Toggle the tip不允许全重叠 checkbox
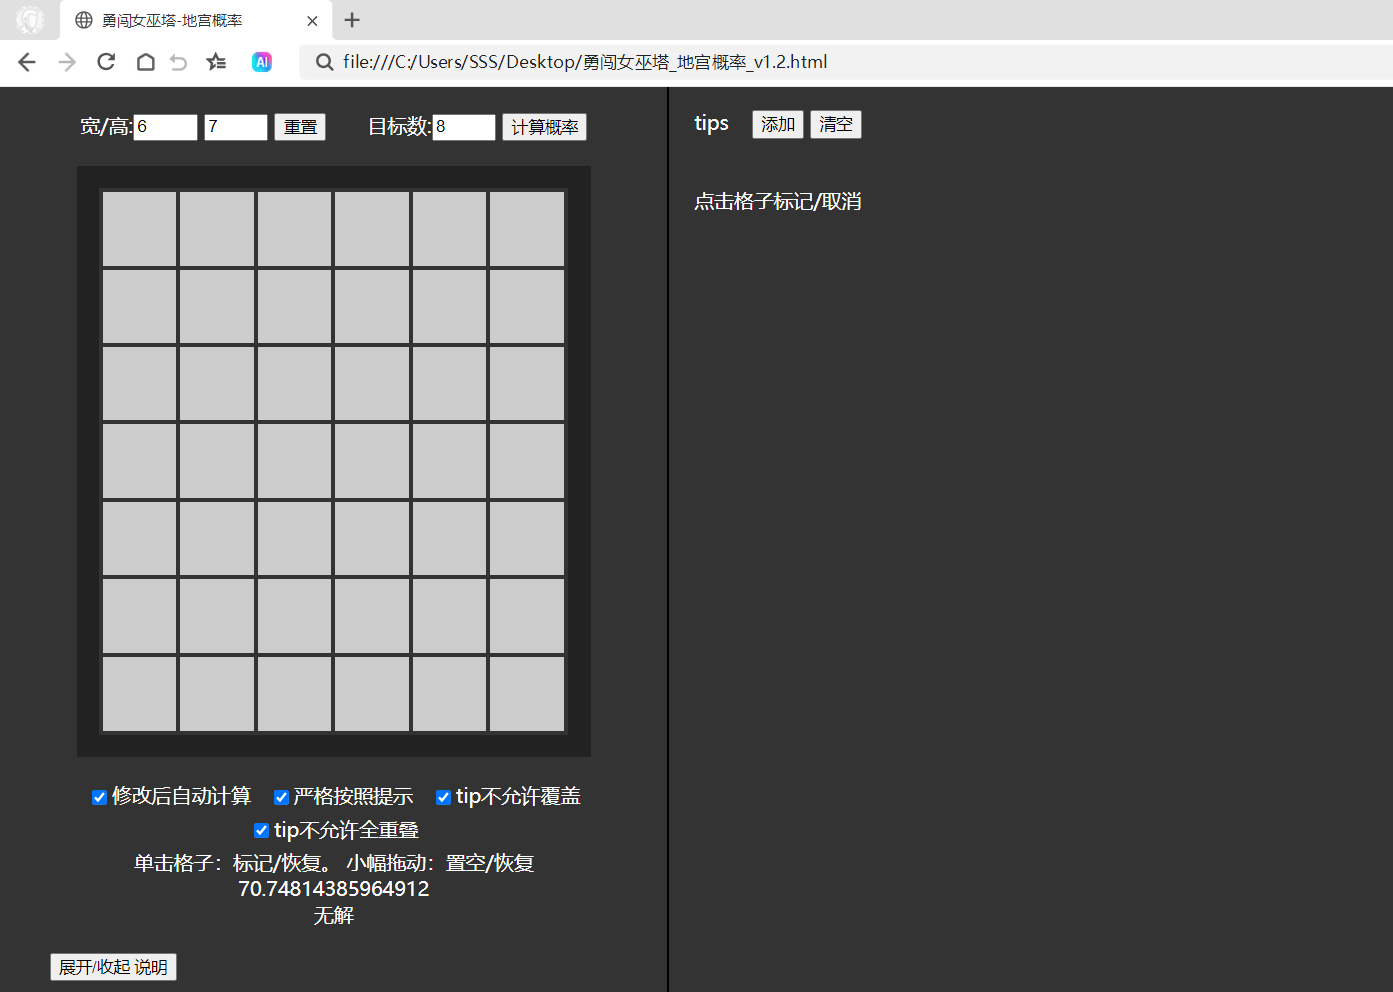Screen dimensions: 1393x992 (261, 830)
